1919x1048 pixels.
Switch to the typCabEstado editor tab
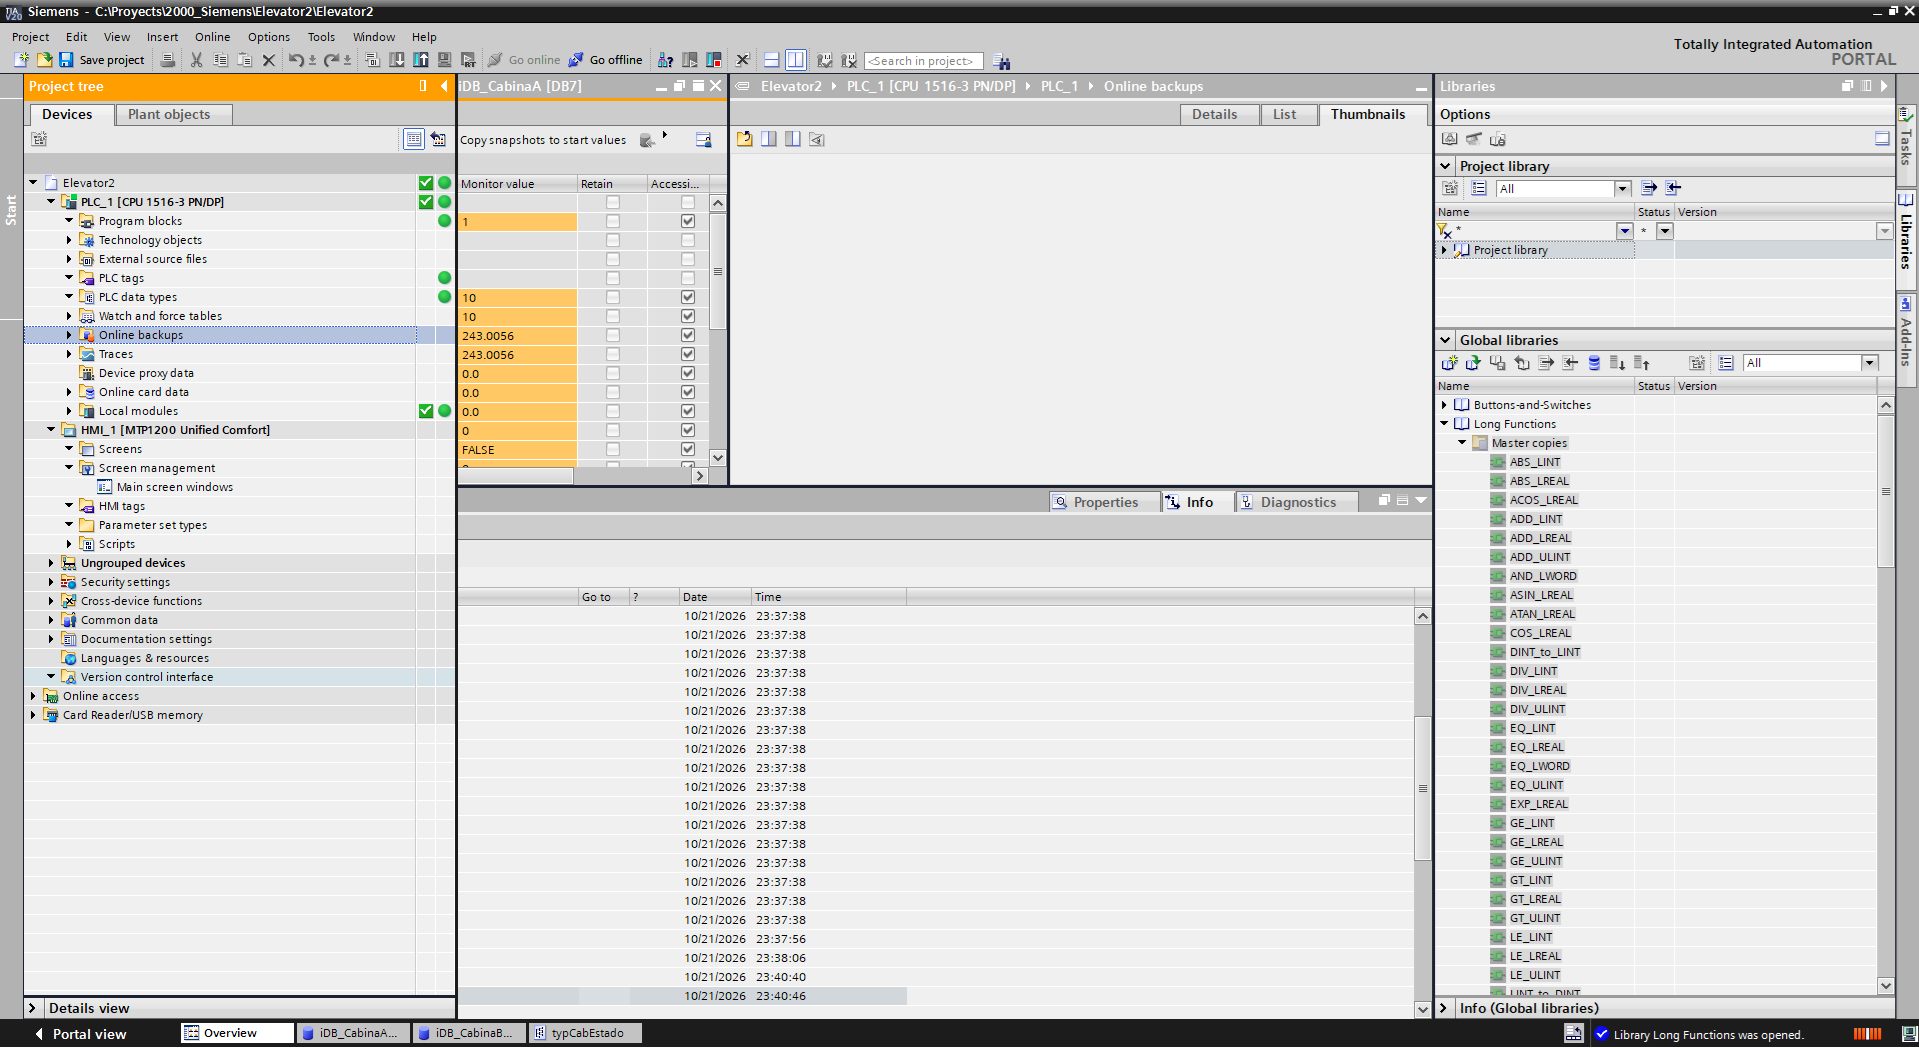pyautogui.click(x=586, y=1033)
